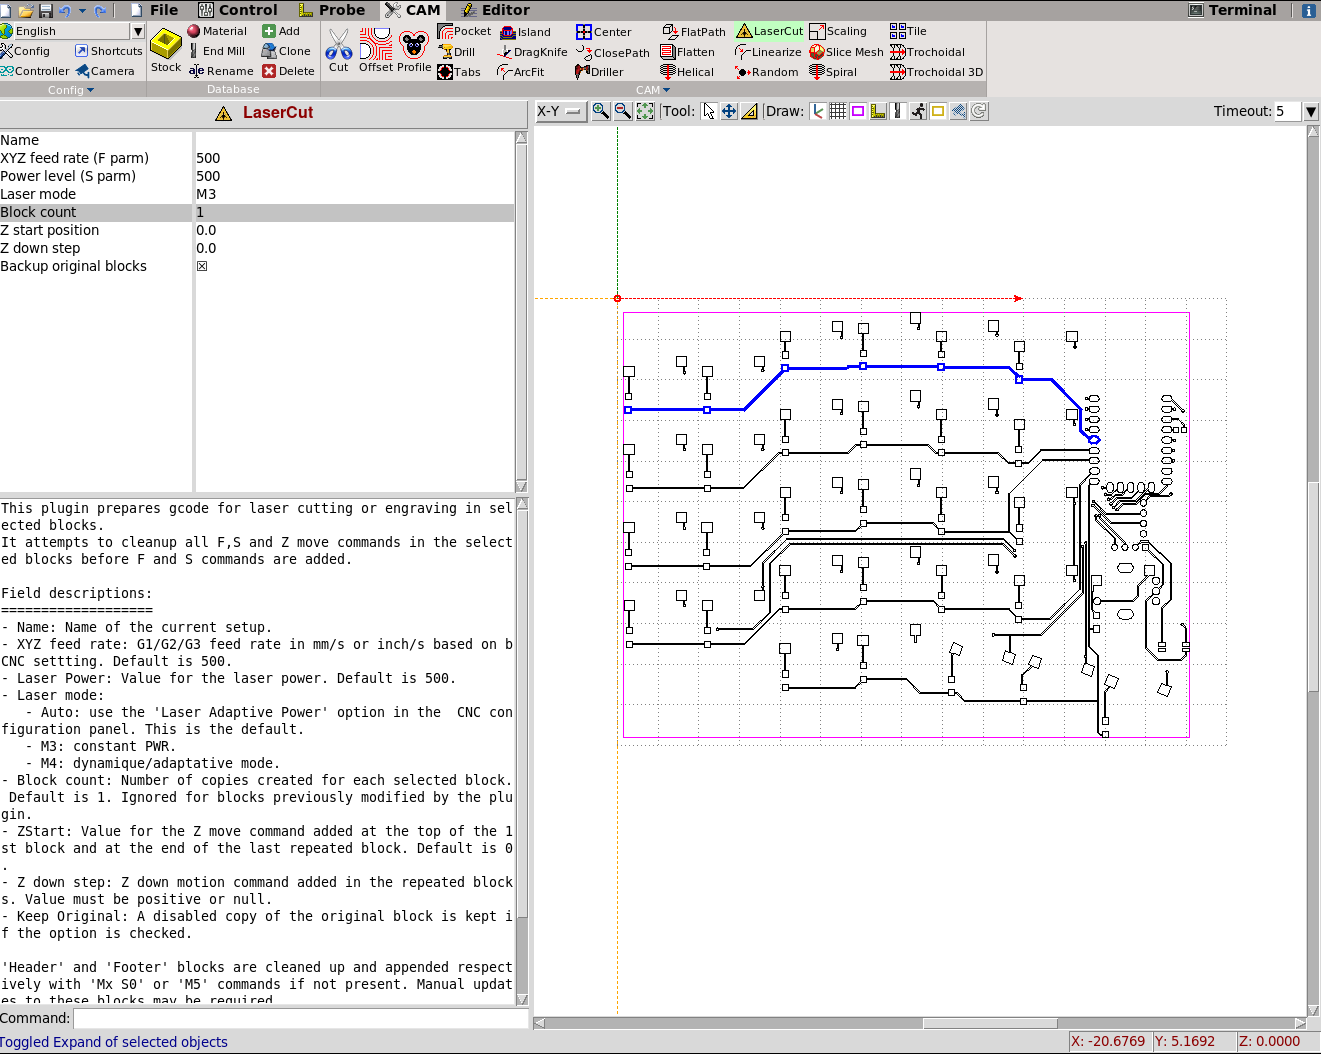Choose the Drill CAM tool
Image resolution: width=1321 pixels, height=1054 pixels.
pyautogui.click(x=457, y=52)
